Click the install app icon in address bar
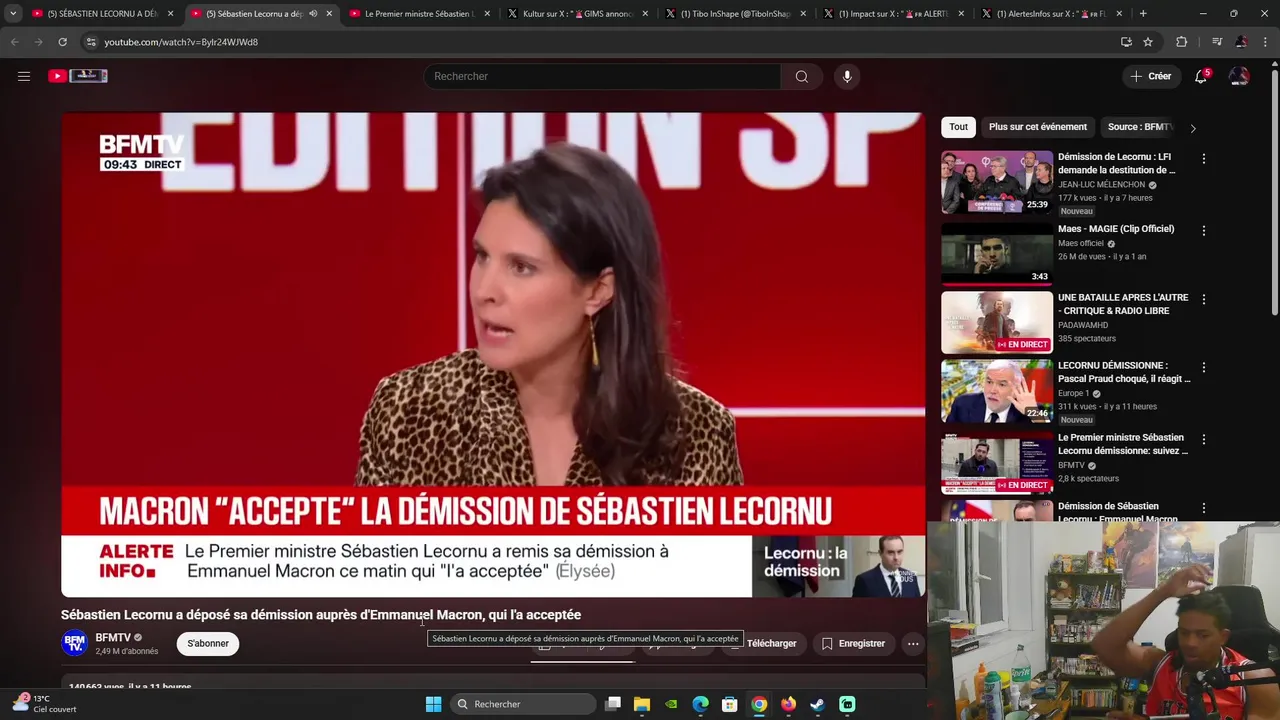The height and width of the screenshot is (720, 1280). (x=1126, y=42)
